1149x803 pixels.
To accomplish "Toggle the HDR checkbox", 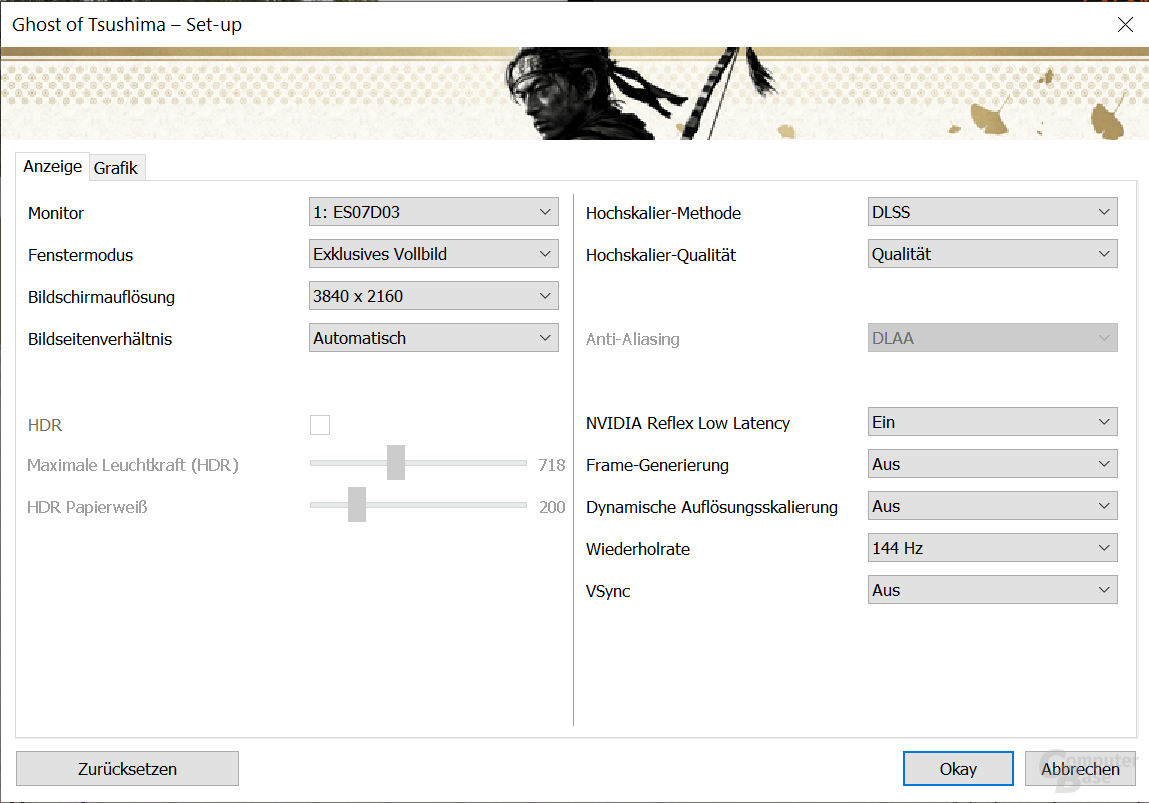I will [319, 425].
